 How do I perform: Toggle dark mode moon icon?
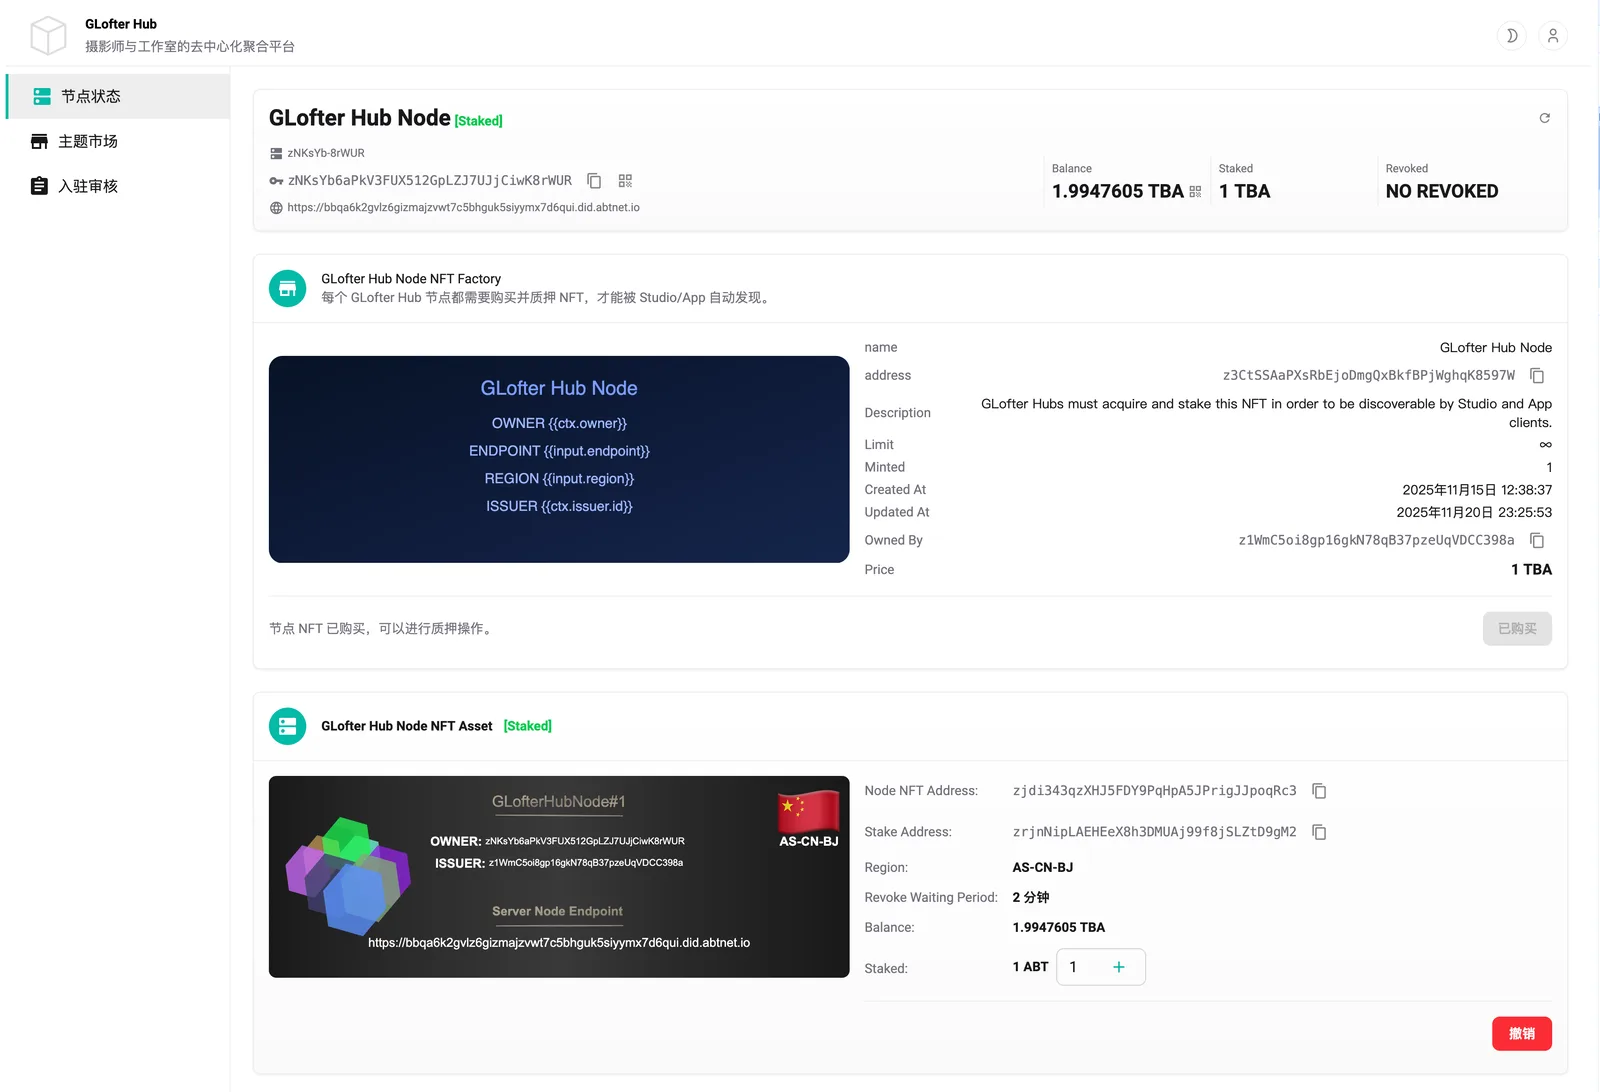click(x=1512, y=36)
